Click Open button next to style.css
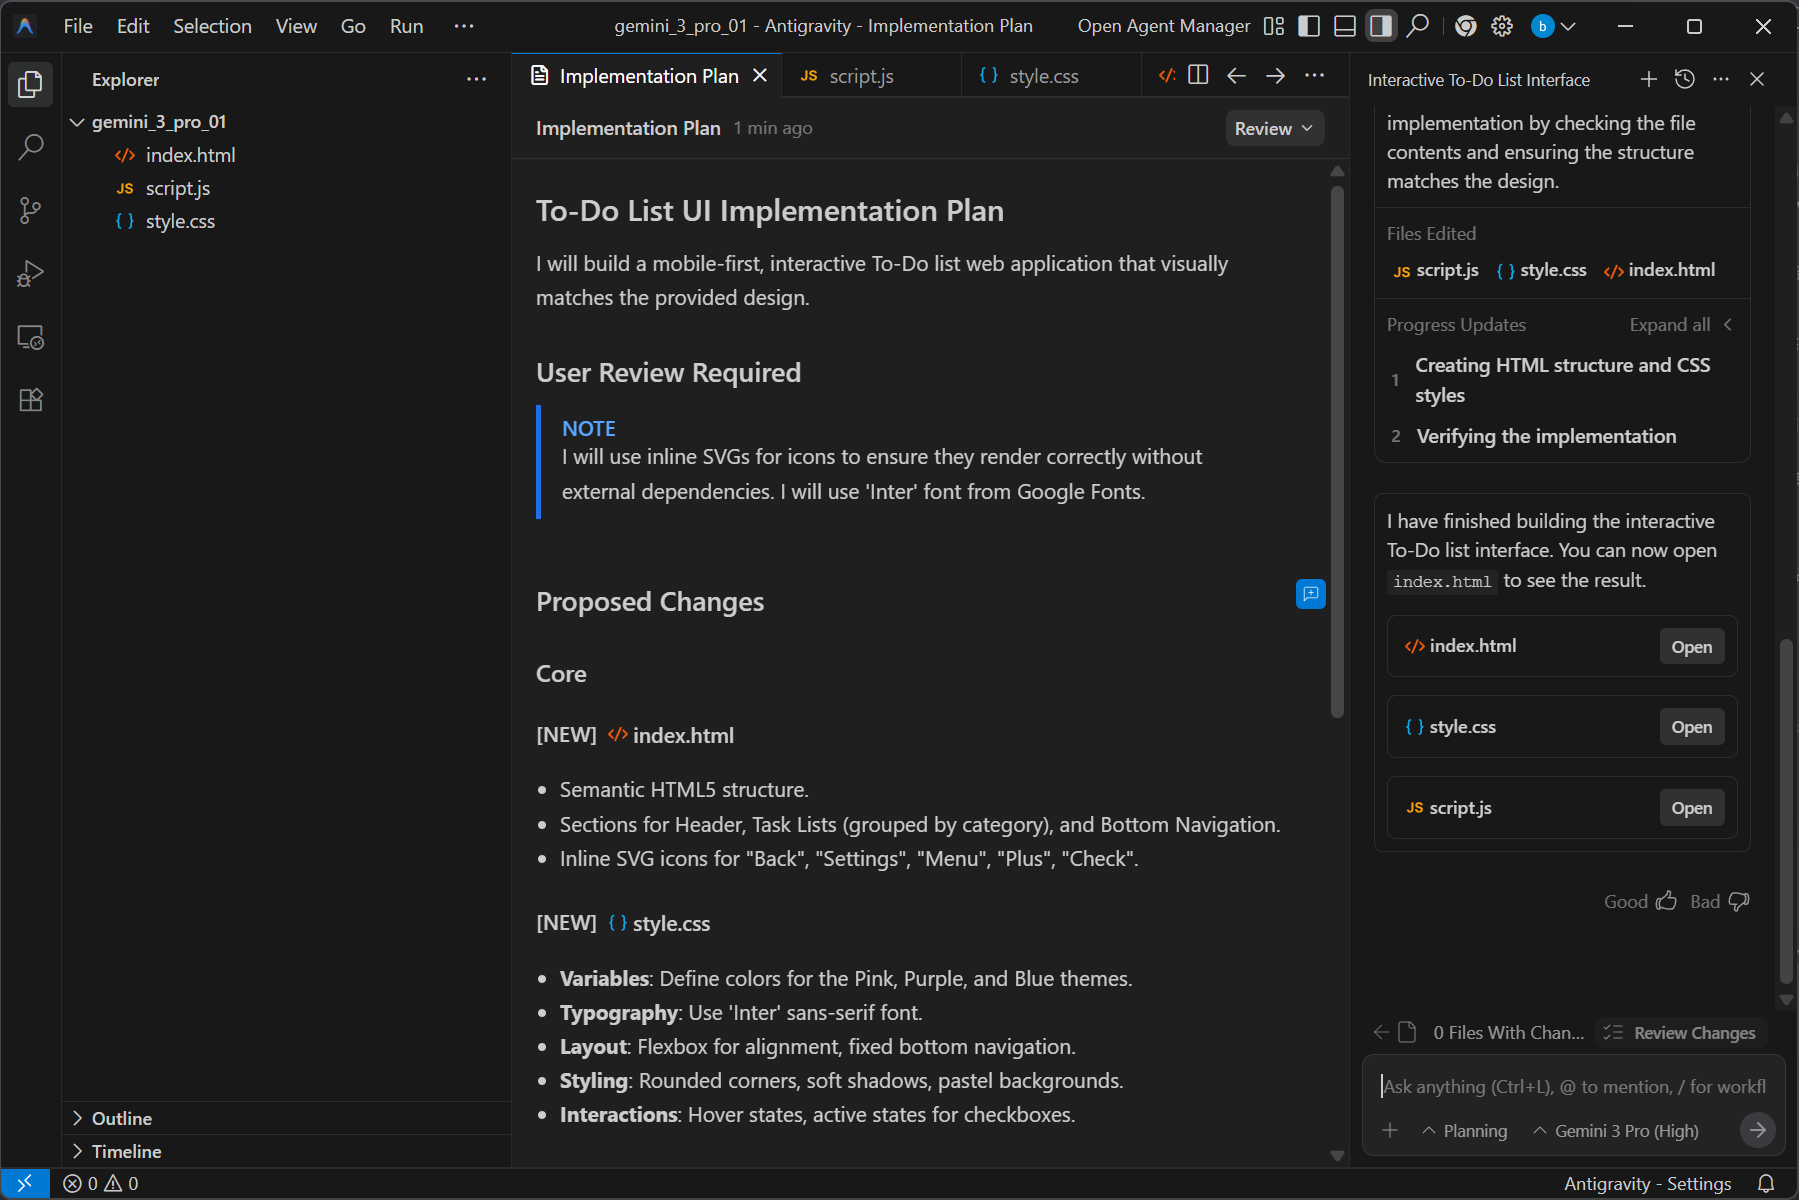 point(1691,727)
